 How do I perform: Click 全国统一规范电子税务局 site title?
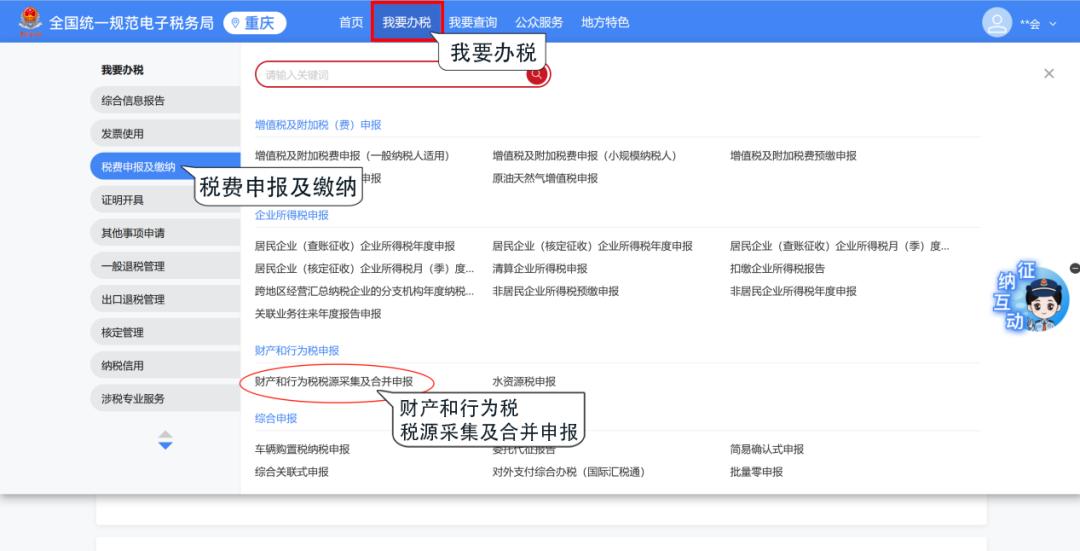[132, 23]
